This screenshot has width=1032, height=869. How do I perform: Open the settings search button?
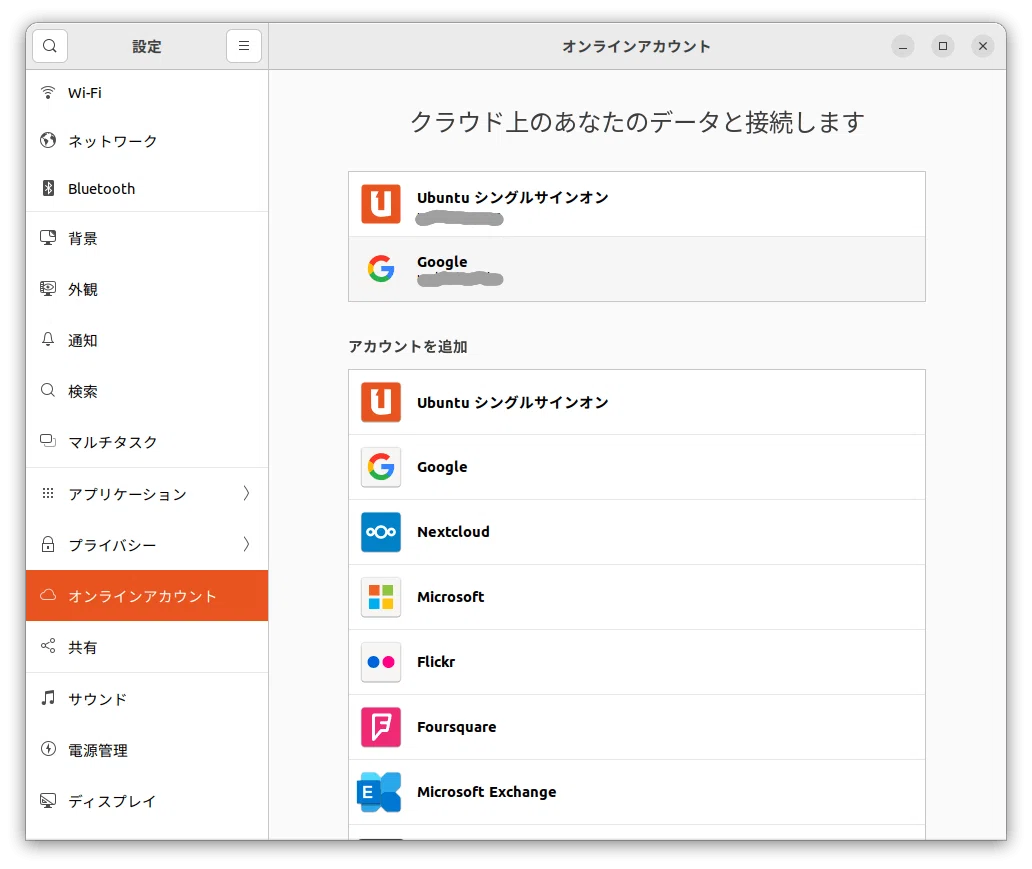[50, 46]
